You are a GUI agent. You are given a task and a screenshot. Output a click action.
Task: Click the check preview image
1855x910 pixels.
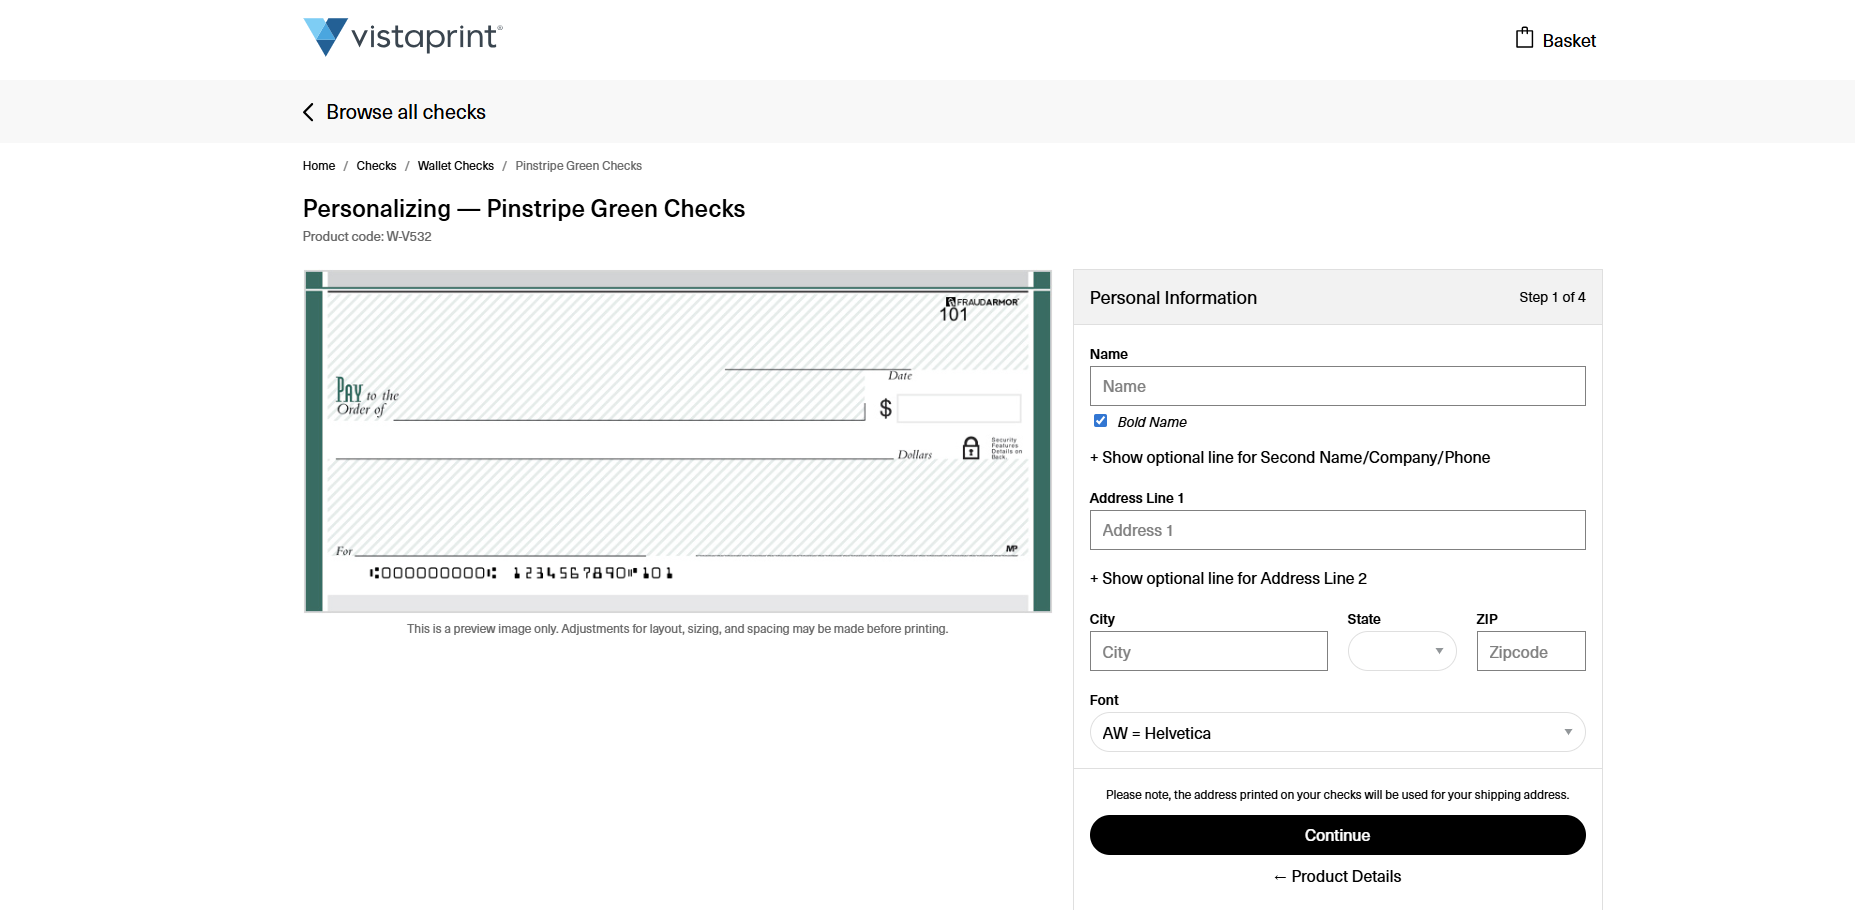[678, 441]
